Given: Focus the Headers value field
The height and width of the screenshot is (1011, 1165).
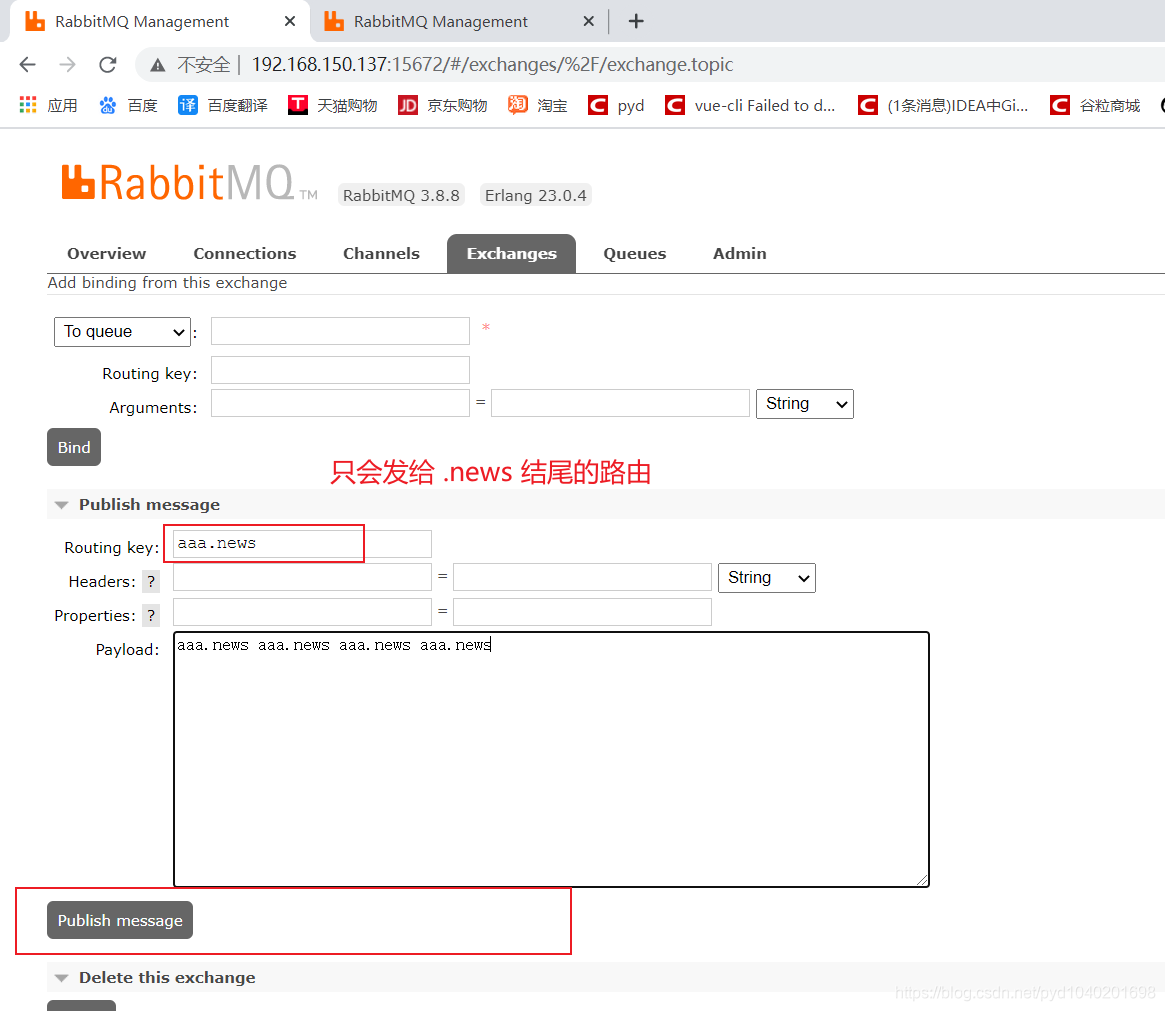Looking at the screenshot, I should 582,577.
